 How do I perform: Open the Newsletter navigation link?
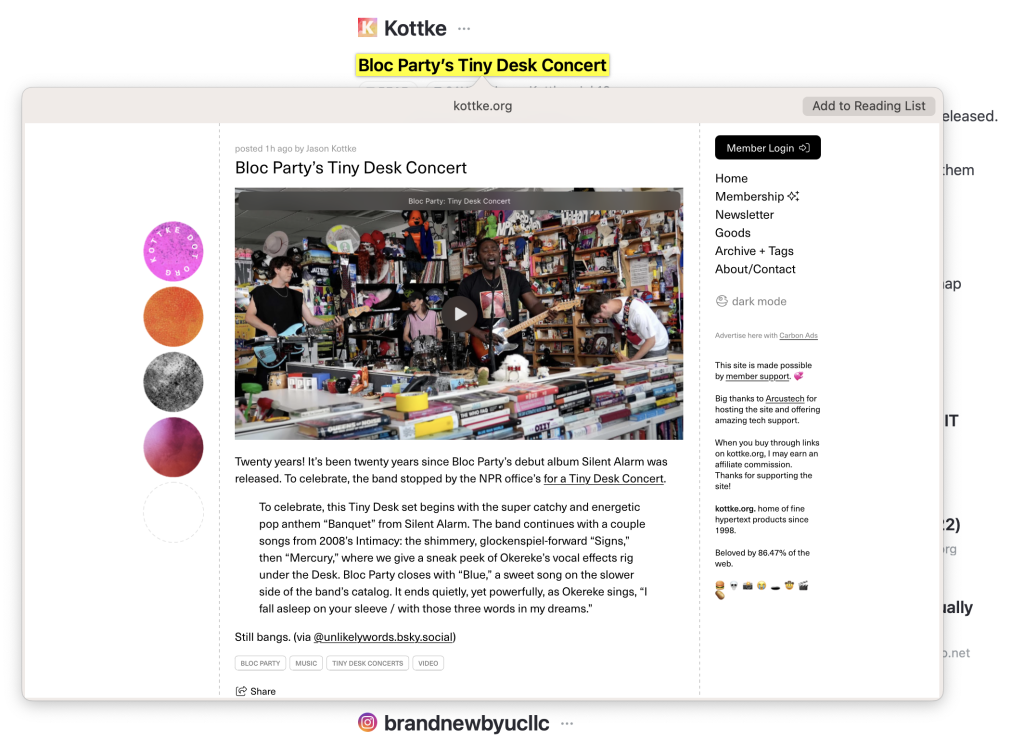744,214
